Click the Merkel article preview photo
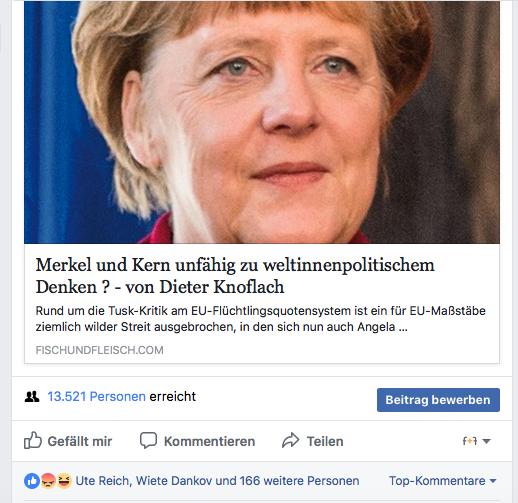518x503 pixels. coord(262,122)
